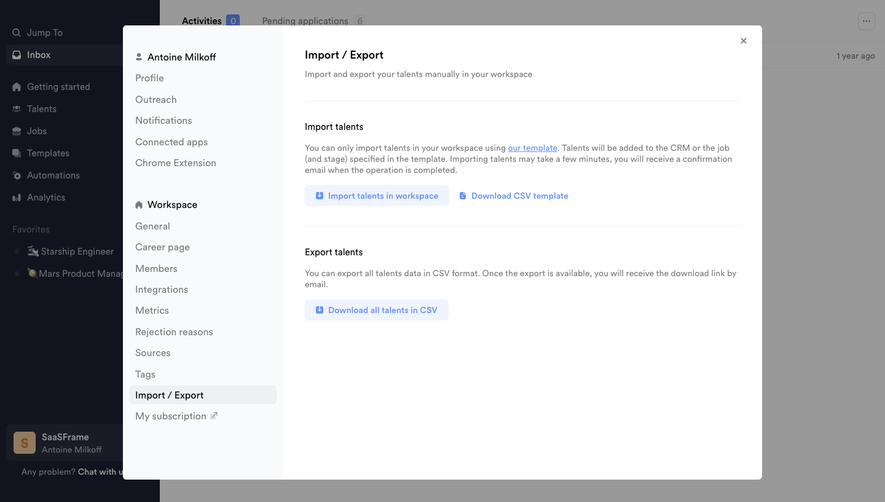Image resolution: width=885 pixels, height=502 pixels.
Task: Click the Jobs icon in the sidebar
Action: (x=16, y=131)
